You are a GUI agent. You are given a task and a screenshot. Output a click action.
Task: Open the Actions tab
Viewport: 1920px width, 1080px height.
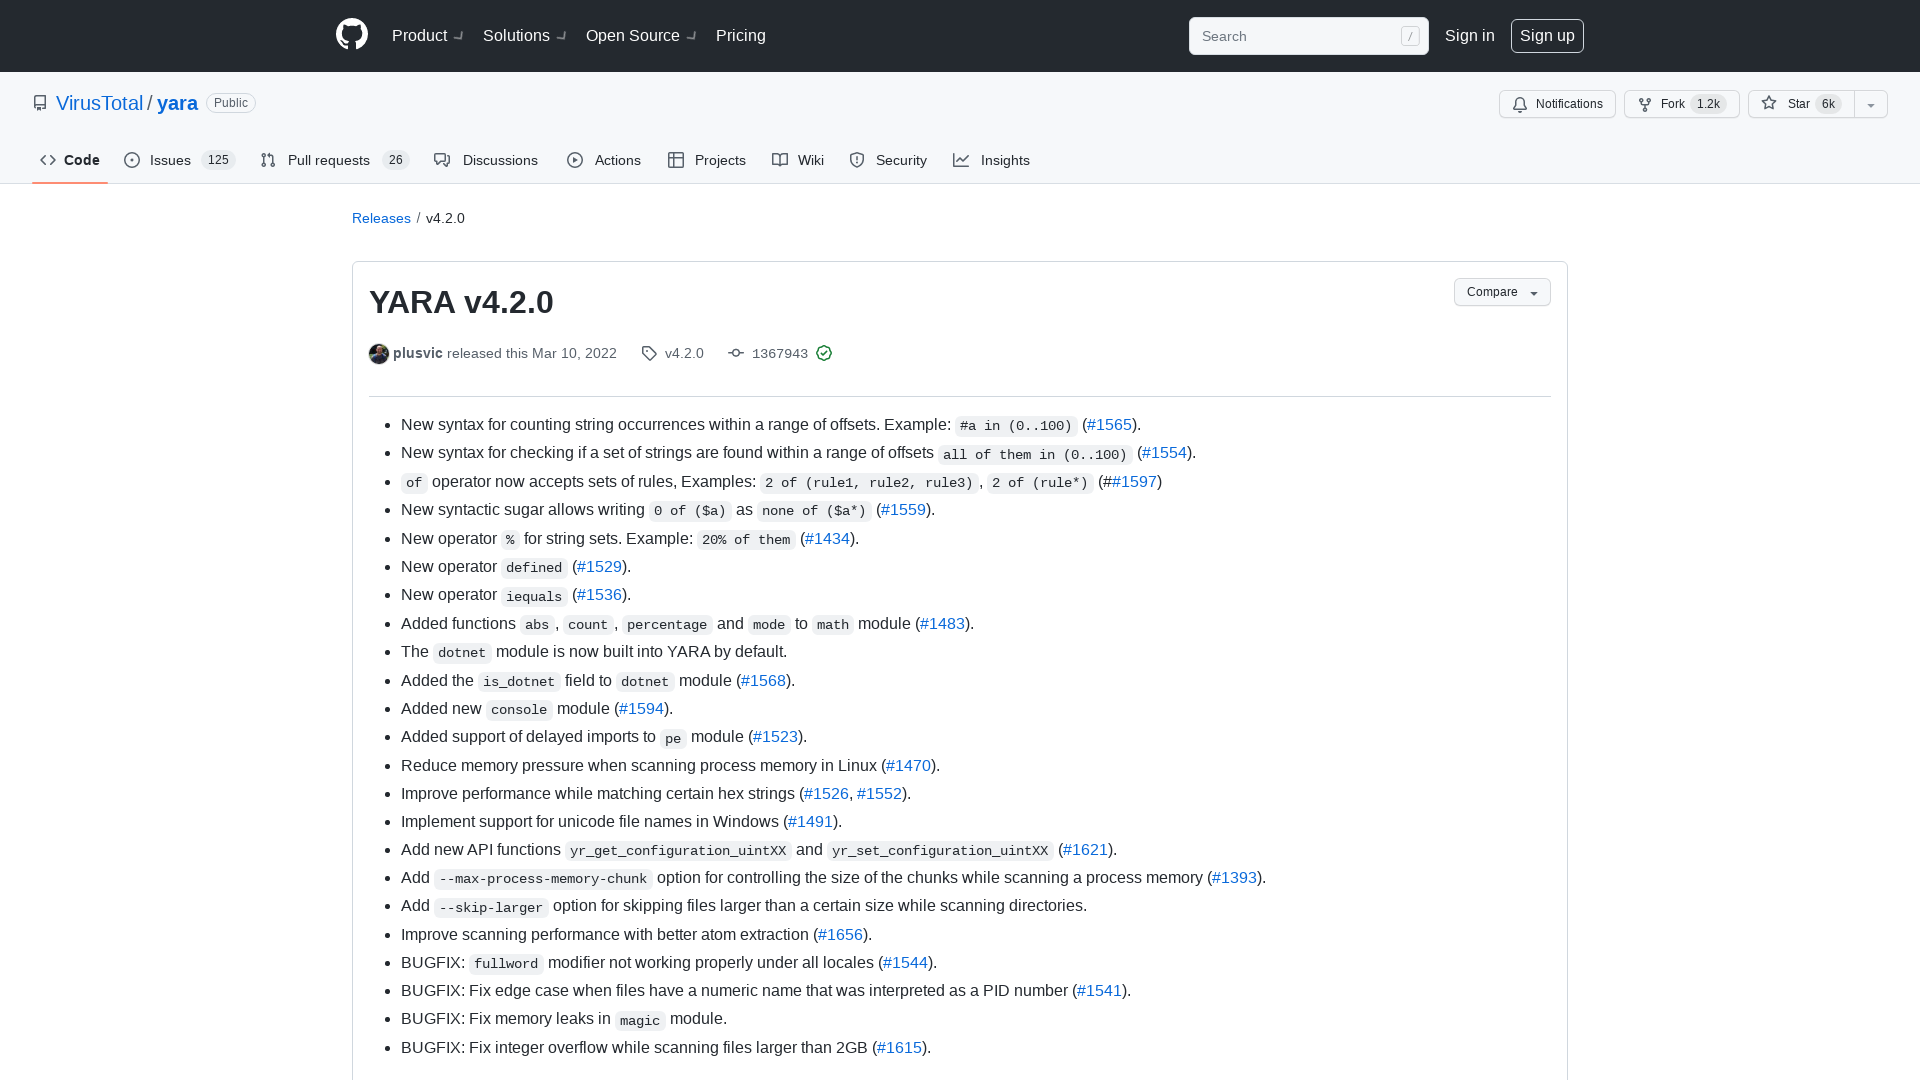click(604, 160)
